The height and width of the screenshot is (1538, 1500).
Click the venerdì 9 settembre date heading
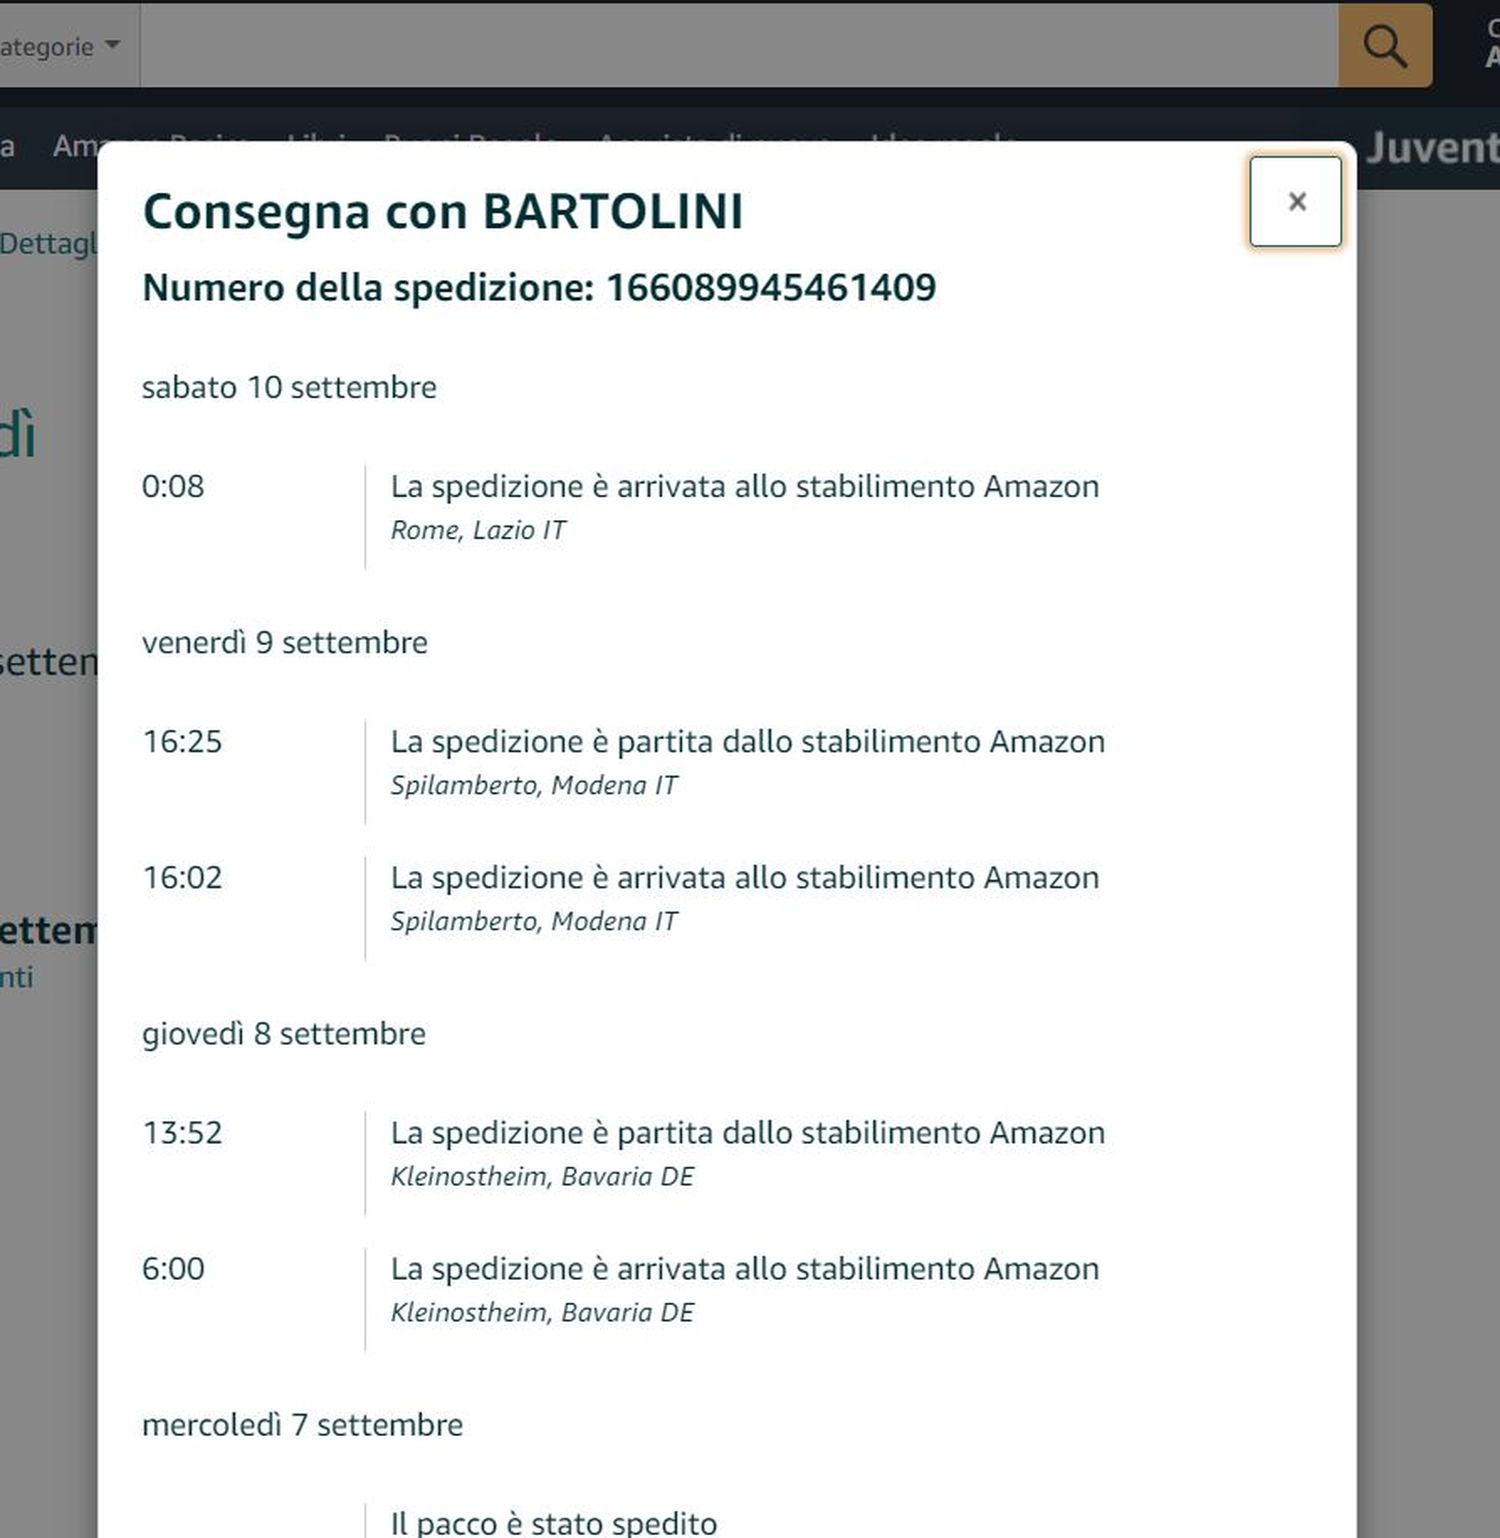[x=284, y=642]
